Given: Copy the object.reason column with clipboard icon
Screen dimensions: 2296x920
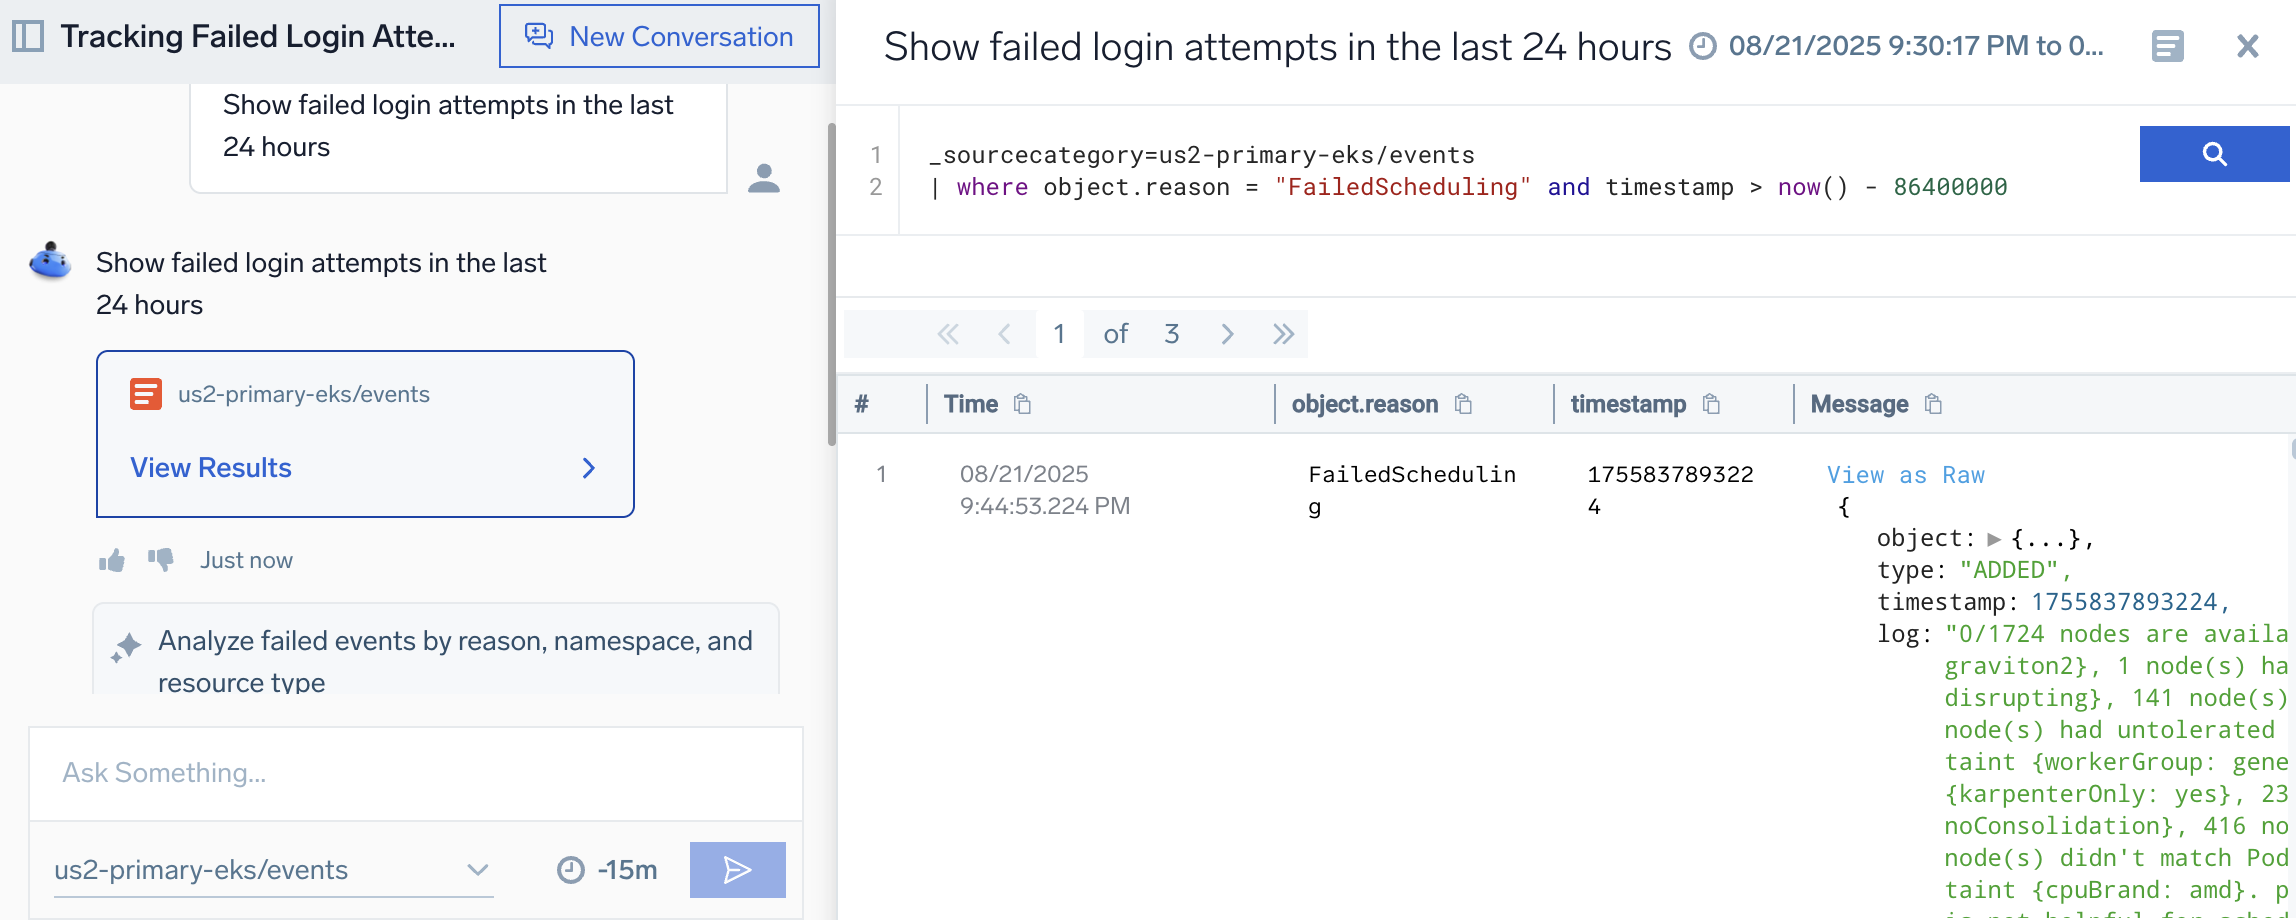Looking at the screenshot, I should coord(1463,404).
